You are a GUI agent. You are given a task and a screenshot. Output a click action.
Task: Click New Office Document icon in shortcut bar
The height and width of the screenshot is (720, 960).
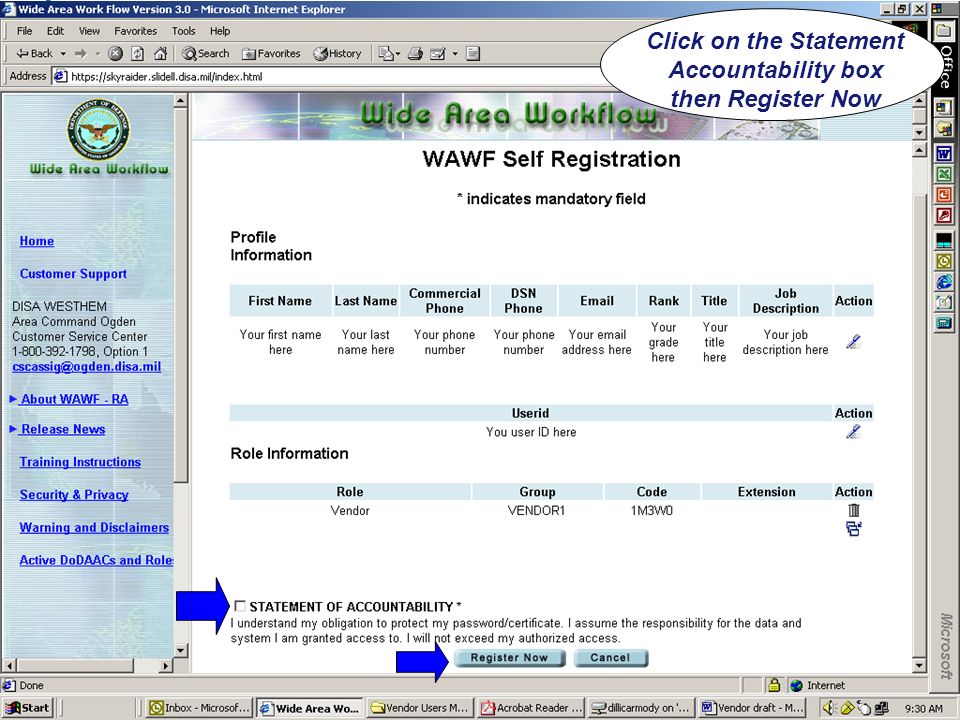(944, 108)
